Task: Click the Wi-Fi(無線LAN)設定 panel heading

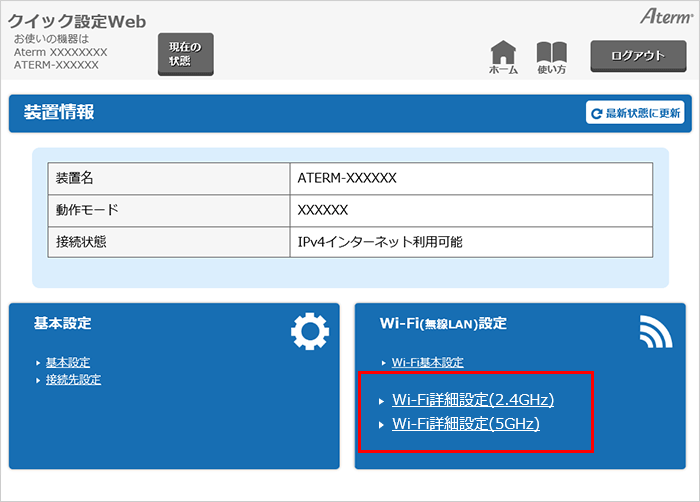Action: [443, 324]
